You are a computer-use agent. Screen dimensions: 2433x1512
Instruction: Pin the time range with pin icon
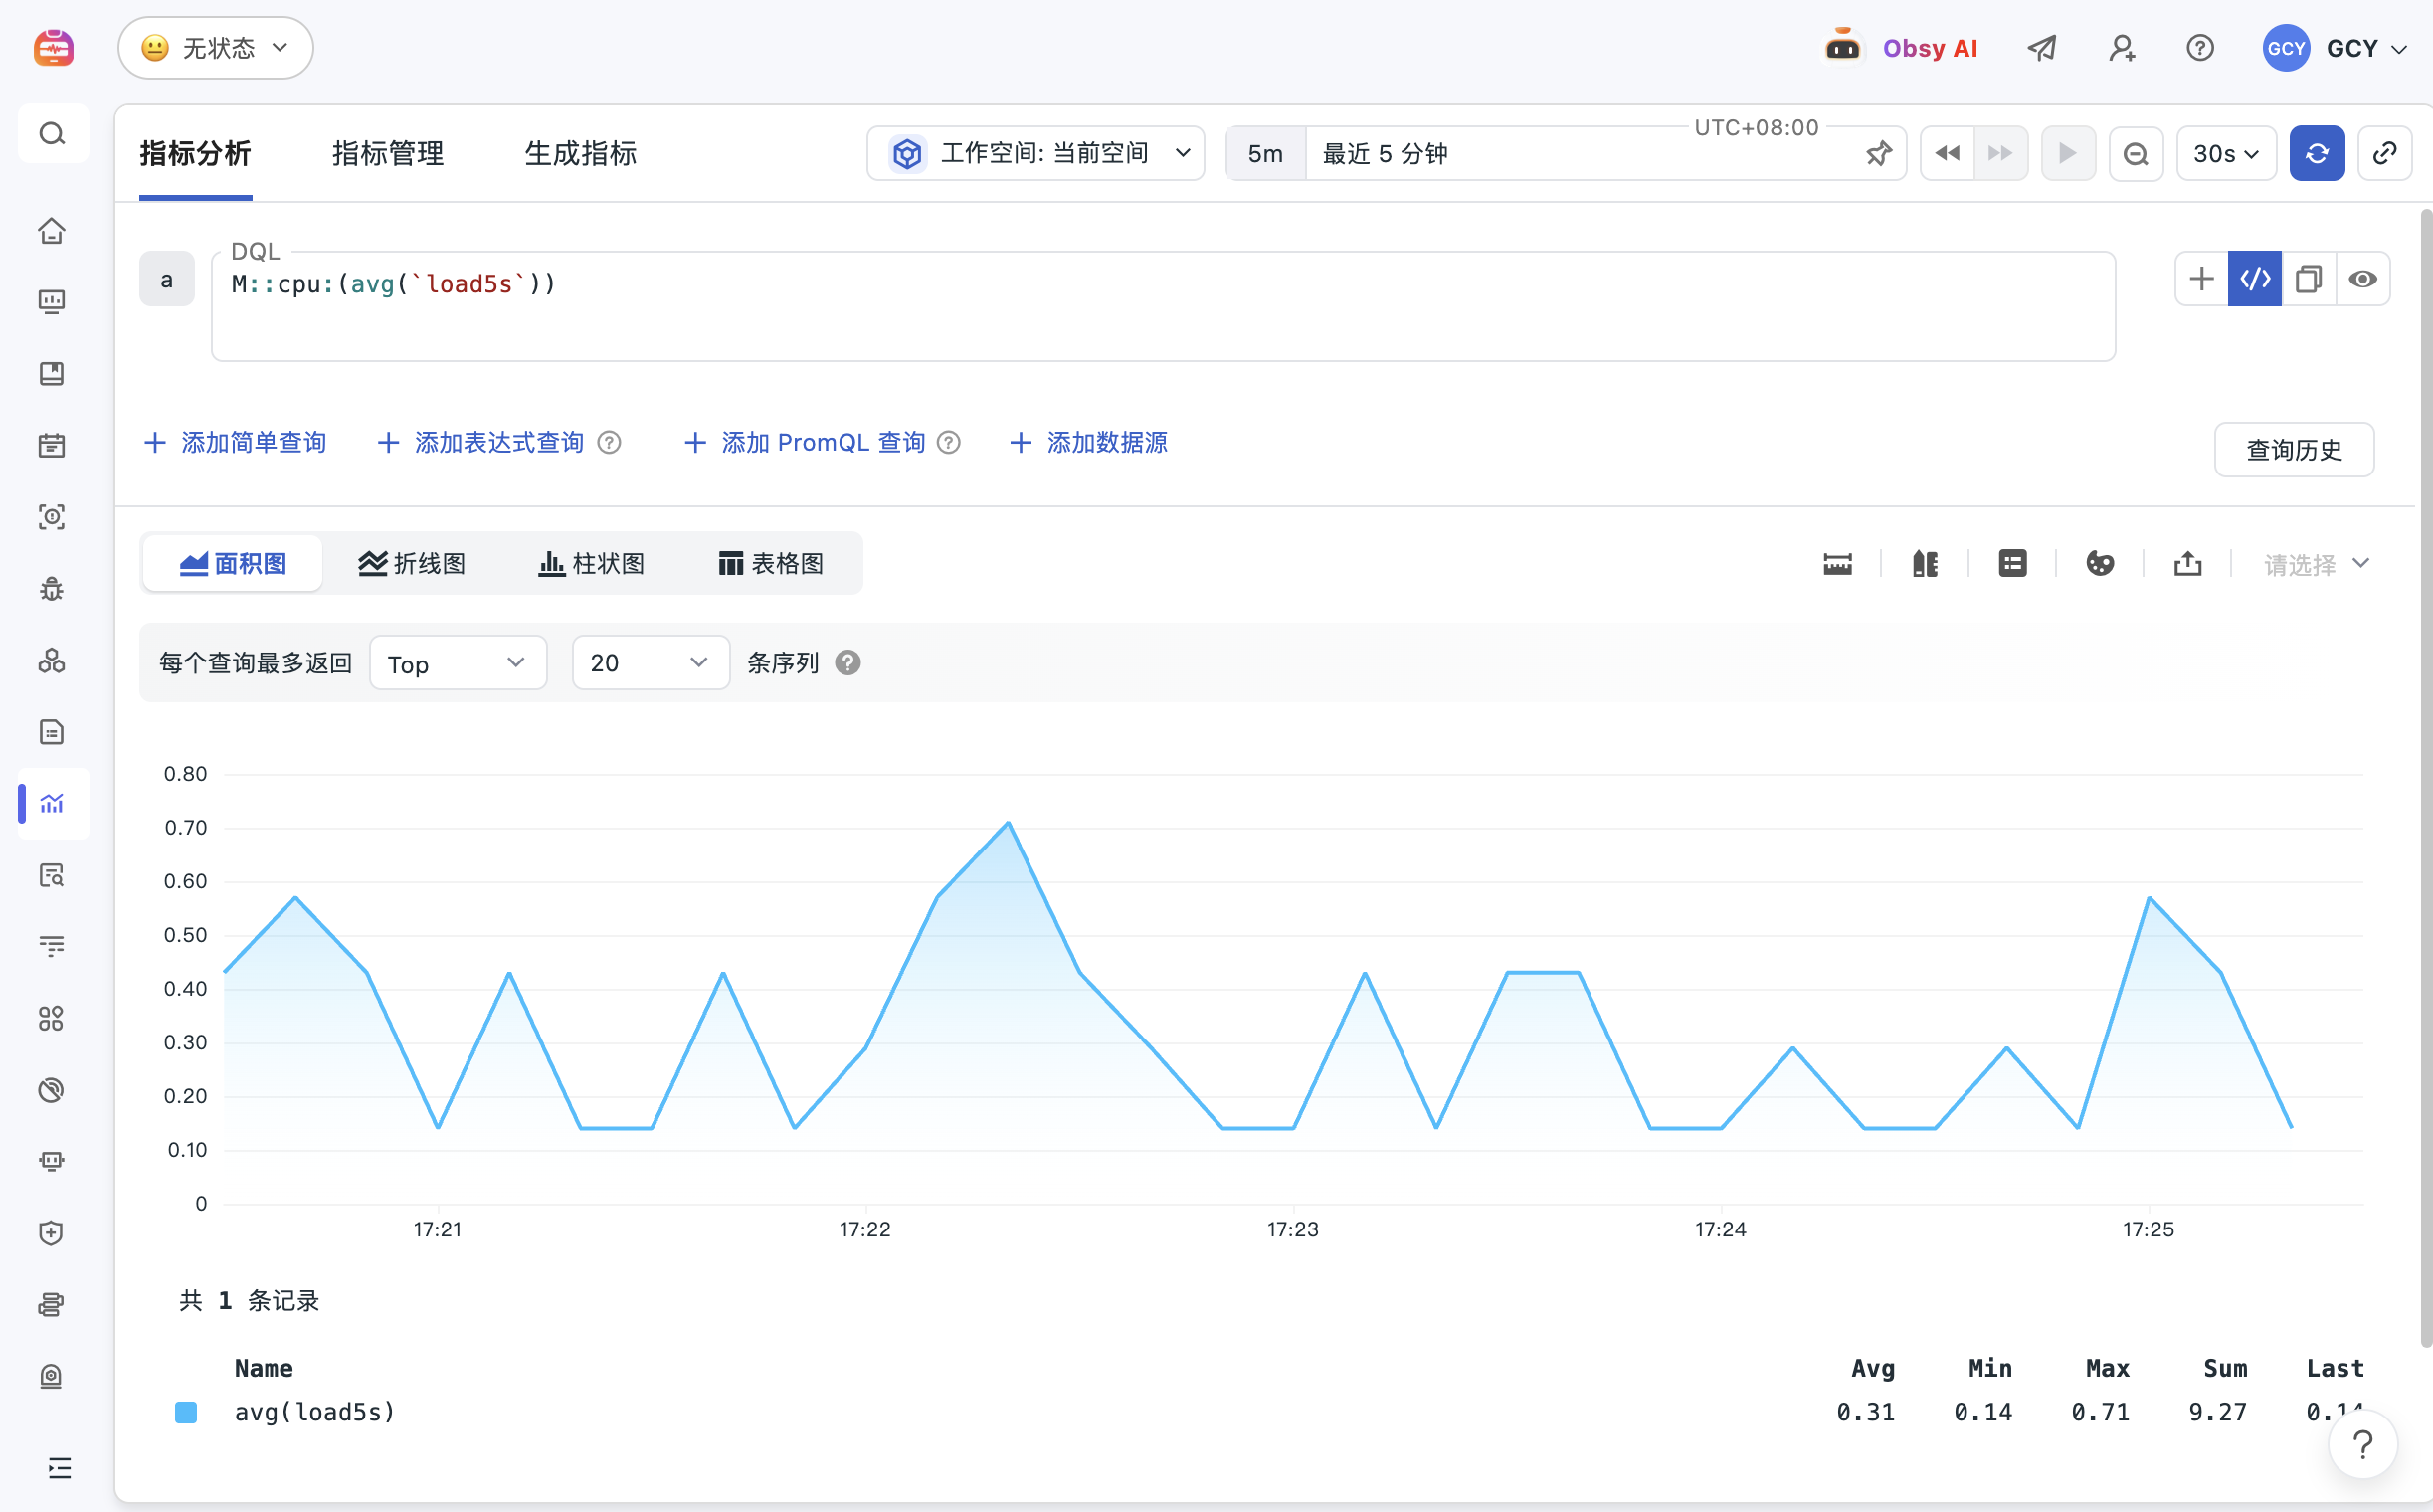pos(1879,154)
